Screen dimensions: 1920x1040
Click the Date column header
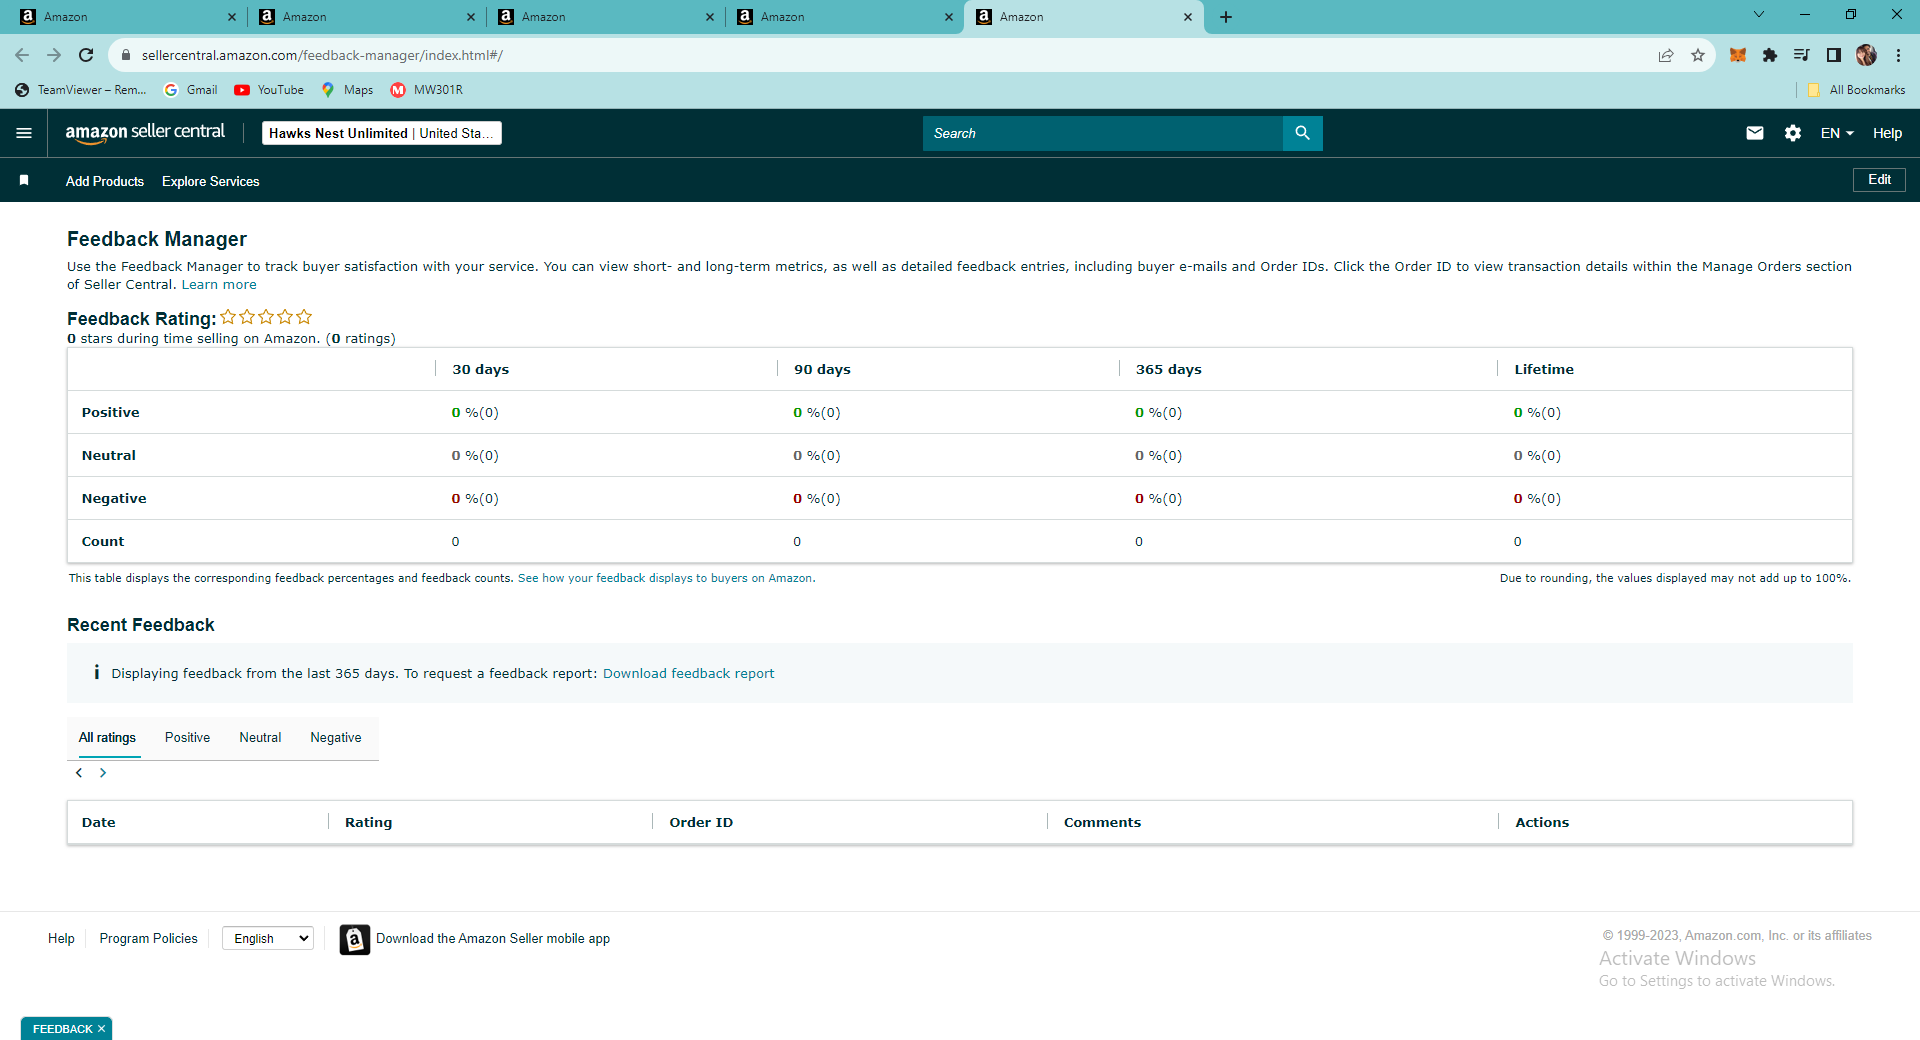[x=98, y=822]
